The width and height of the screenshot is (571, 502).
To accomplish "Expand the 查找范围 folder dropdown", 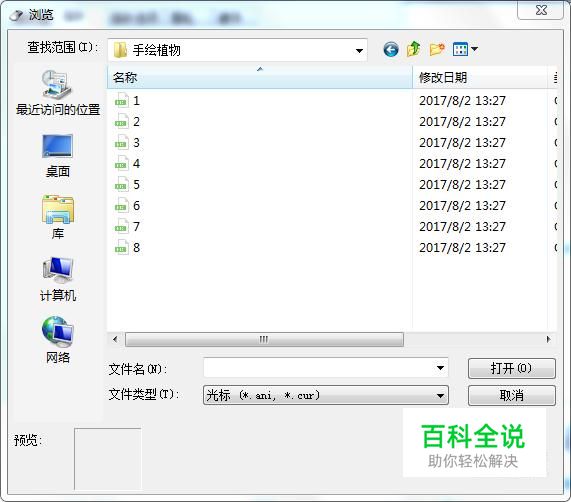I will click(x=359, y=50).
